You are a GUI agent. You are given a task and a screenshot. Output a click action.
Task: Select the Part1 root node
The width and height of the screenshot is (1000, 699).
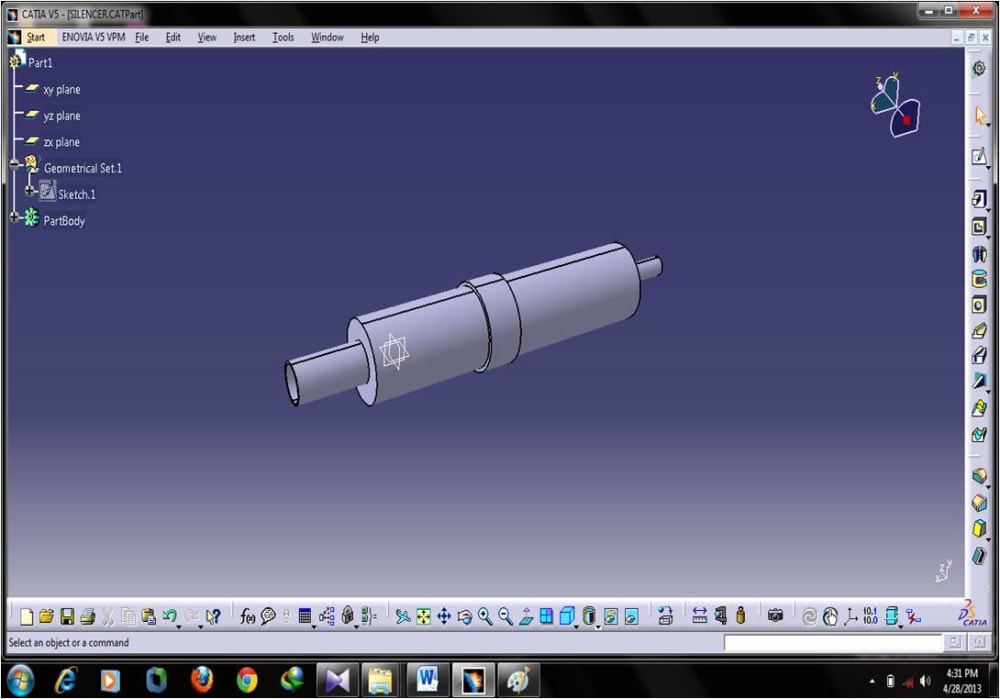click(x=40, y=63)
